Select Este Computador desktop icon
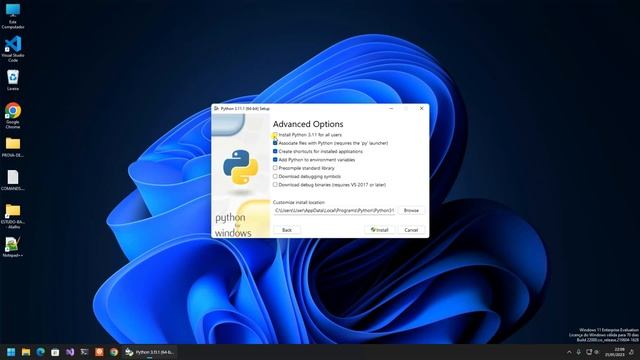This screenshot has height=360, width=640. [x=13, y=16]
